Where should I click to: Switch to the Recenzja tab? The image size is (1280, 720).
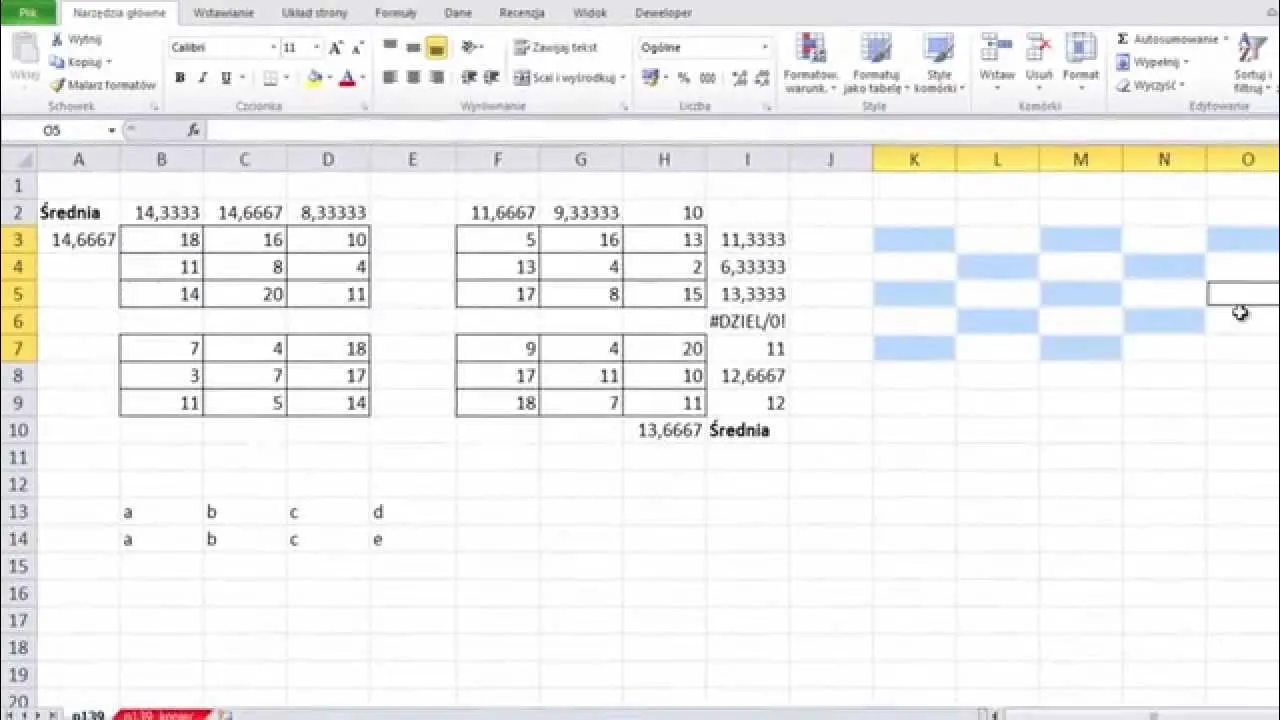pos(522,13)
